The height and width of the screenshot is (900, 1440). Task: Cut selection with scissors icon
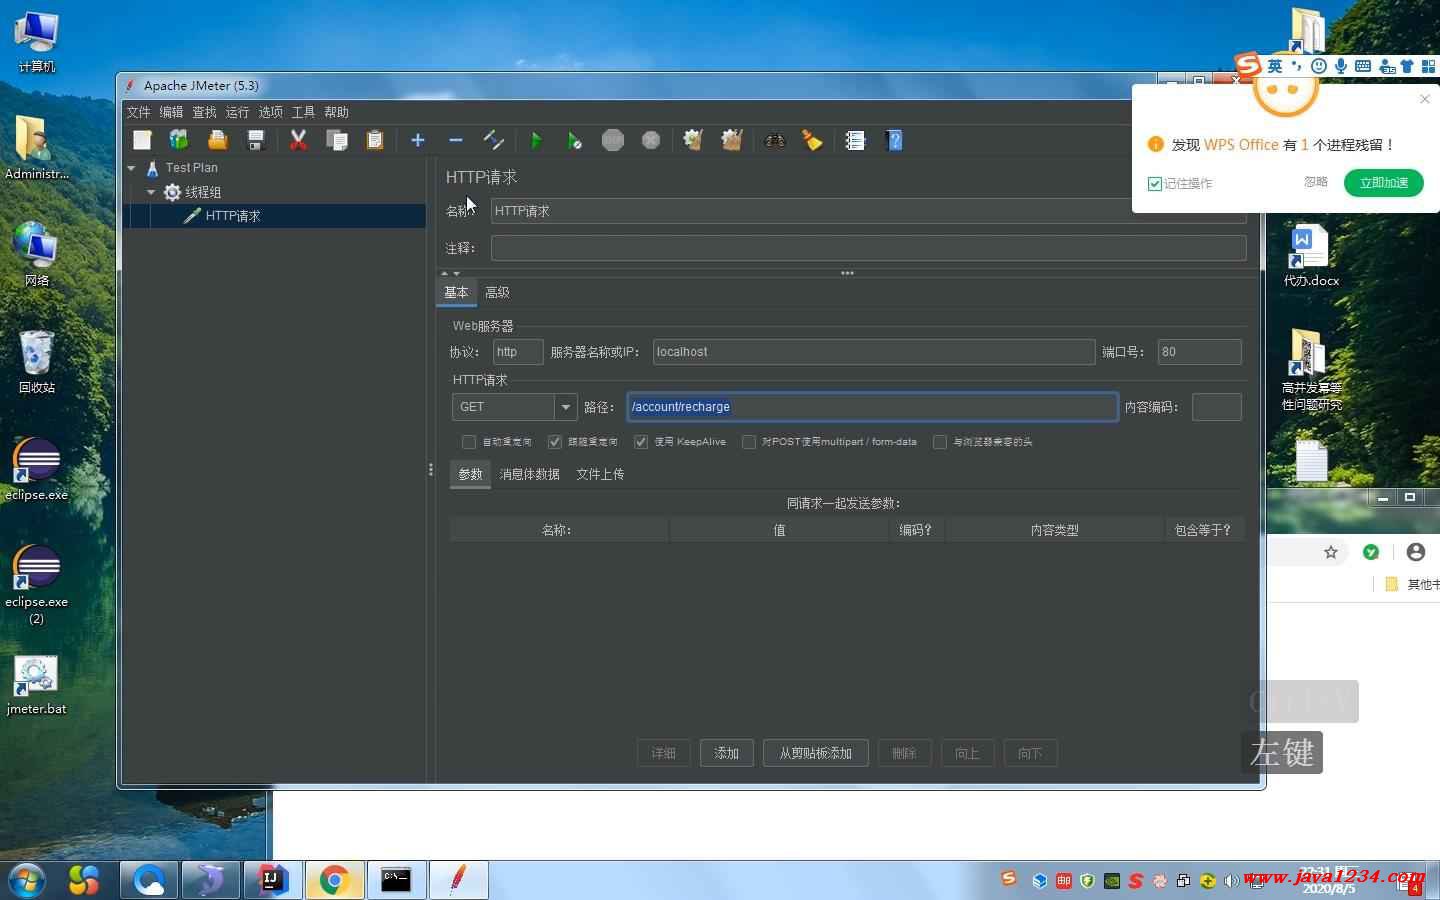tap(298, 141)
